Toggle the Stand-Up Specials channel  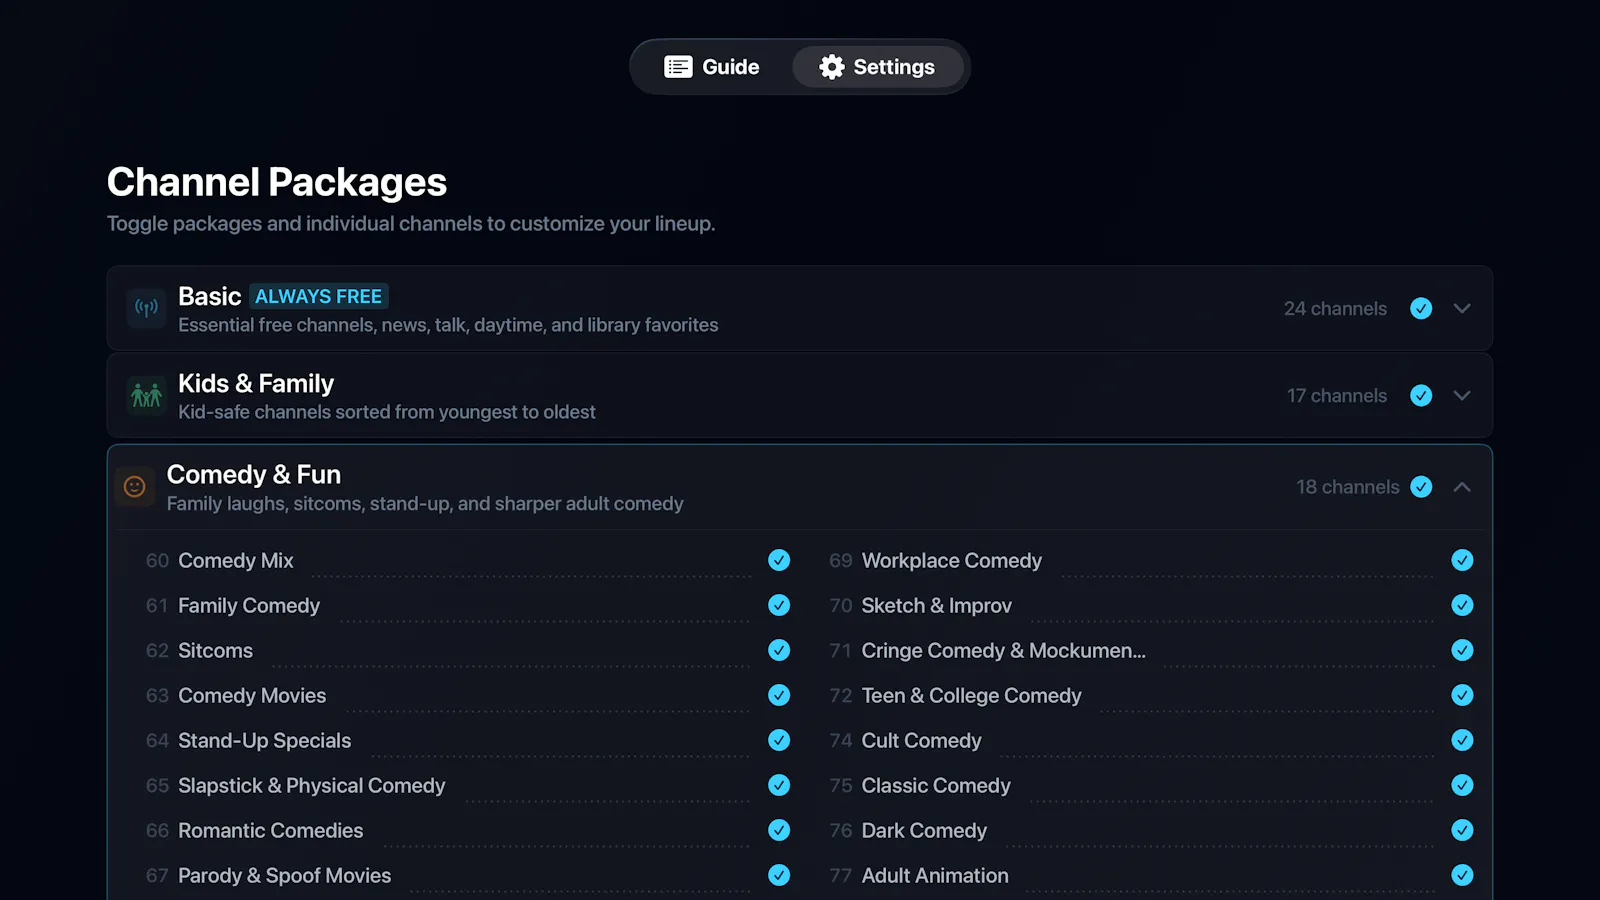(x=779, y=740)
